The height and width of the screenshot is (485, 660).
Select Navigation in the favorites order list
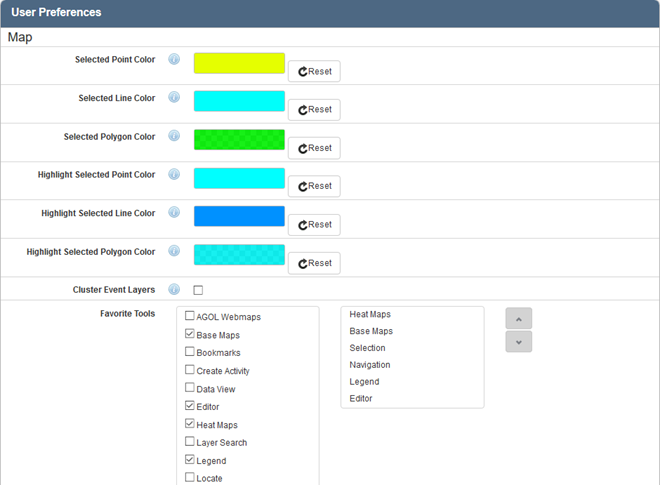[x=370, y=365]
